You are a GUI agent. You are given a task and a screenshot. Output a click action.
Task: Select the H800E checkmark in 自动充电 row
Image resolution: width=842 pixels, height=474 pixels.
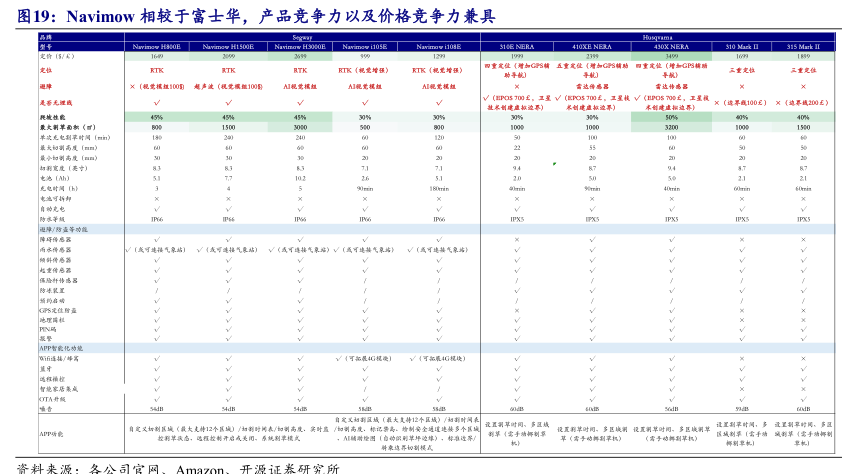(x=157, y=208)
